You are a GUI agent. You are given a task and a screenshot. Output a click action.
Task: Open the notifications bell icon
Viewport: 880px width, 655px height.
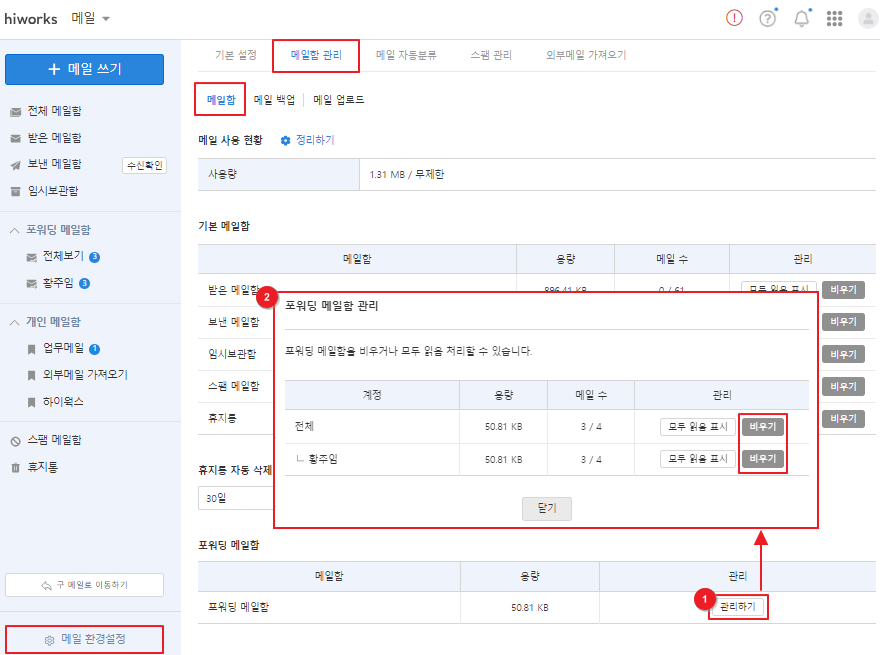801,19
